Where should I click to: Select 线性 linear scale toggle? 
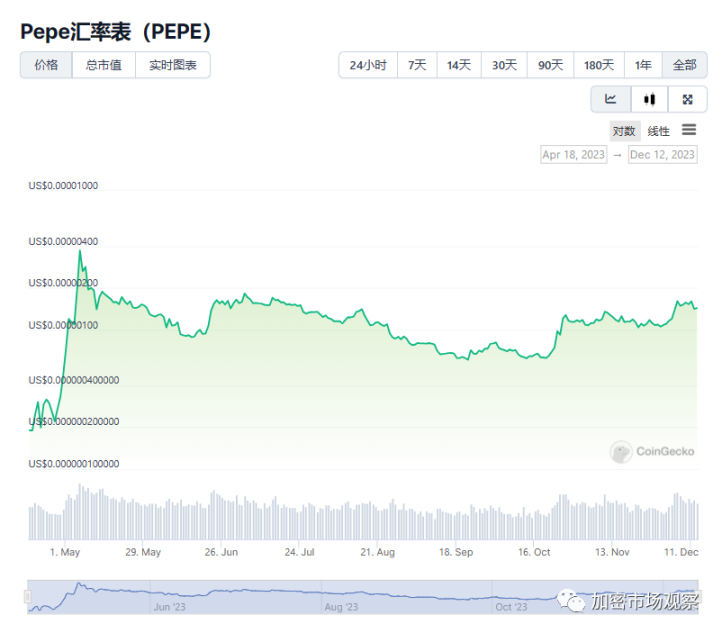[658, 131]
